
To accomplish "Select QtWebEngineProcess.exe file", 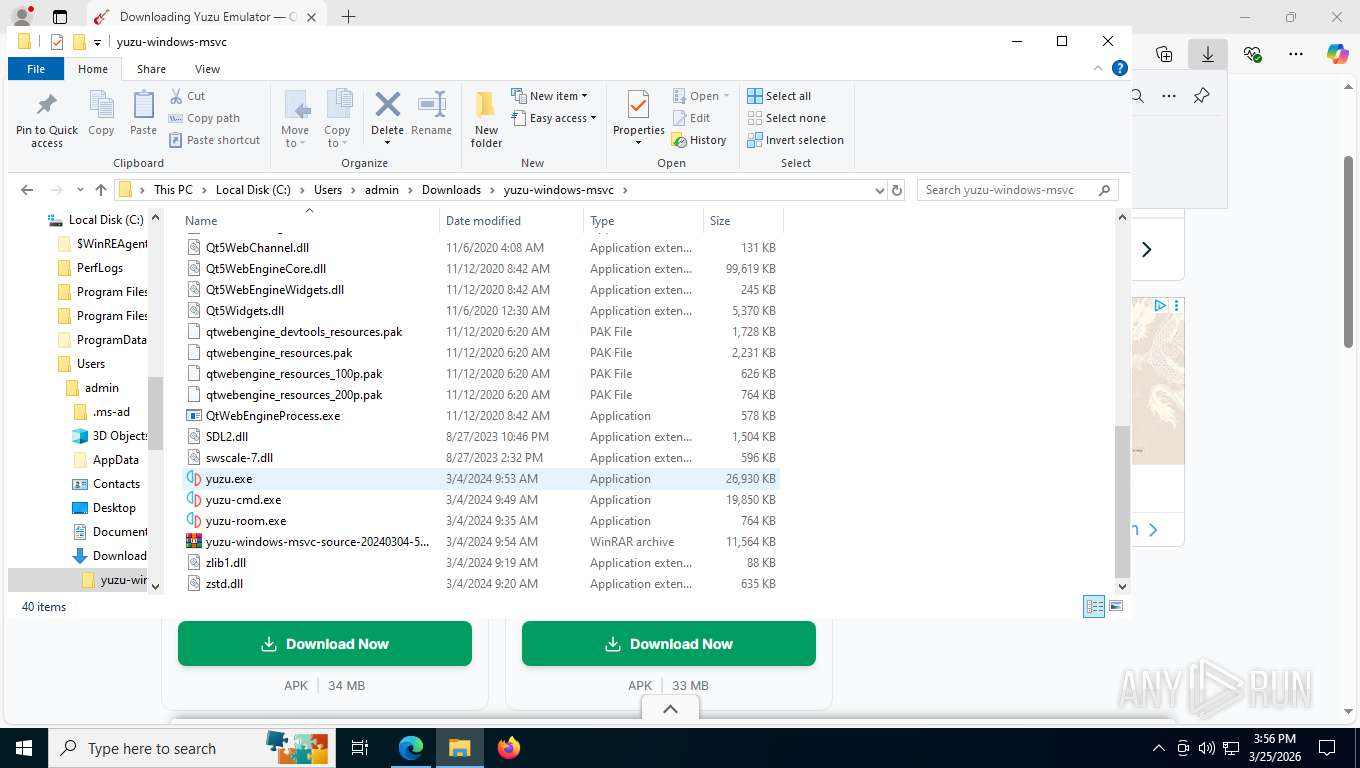I will pos(480,416).
